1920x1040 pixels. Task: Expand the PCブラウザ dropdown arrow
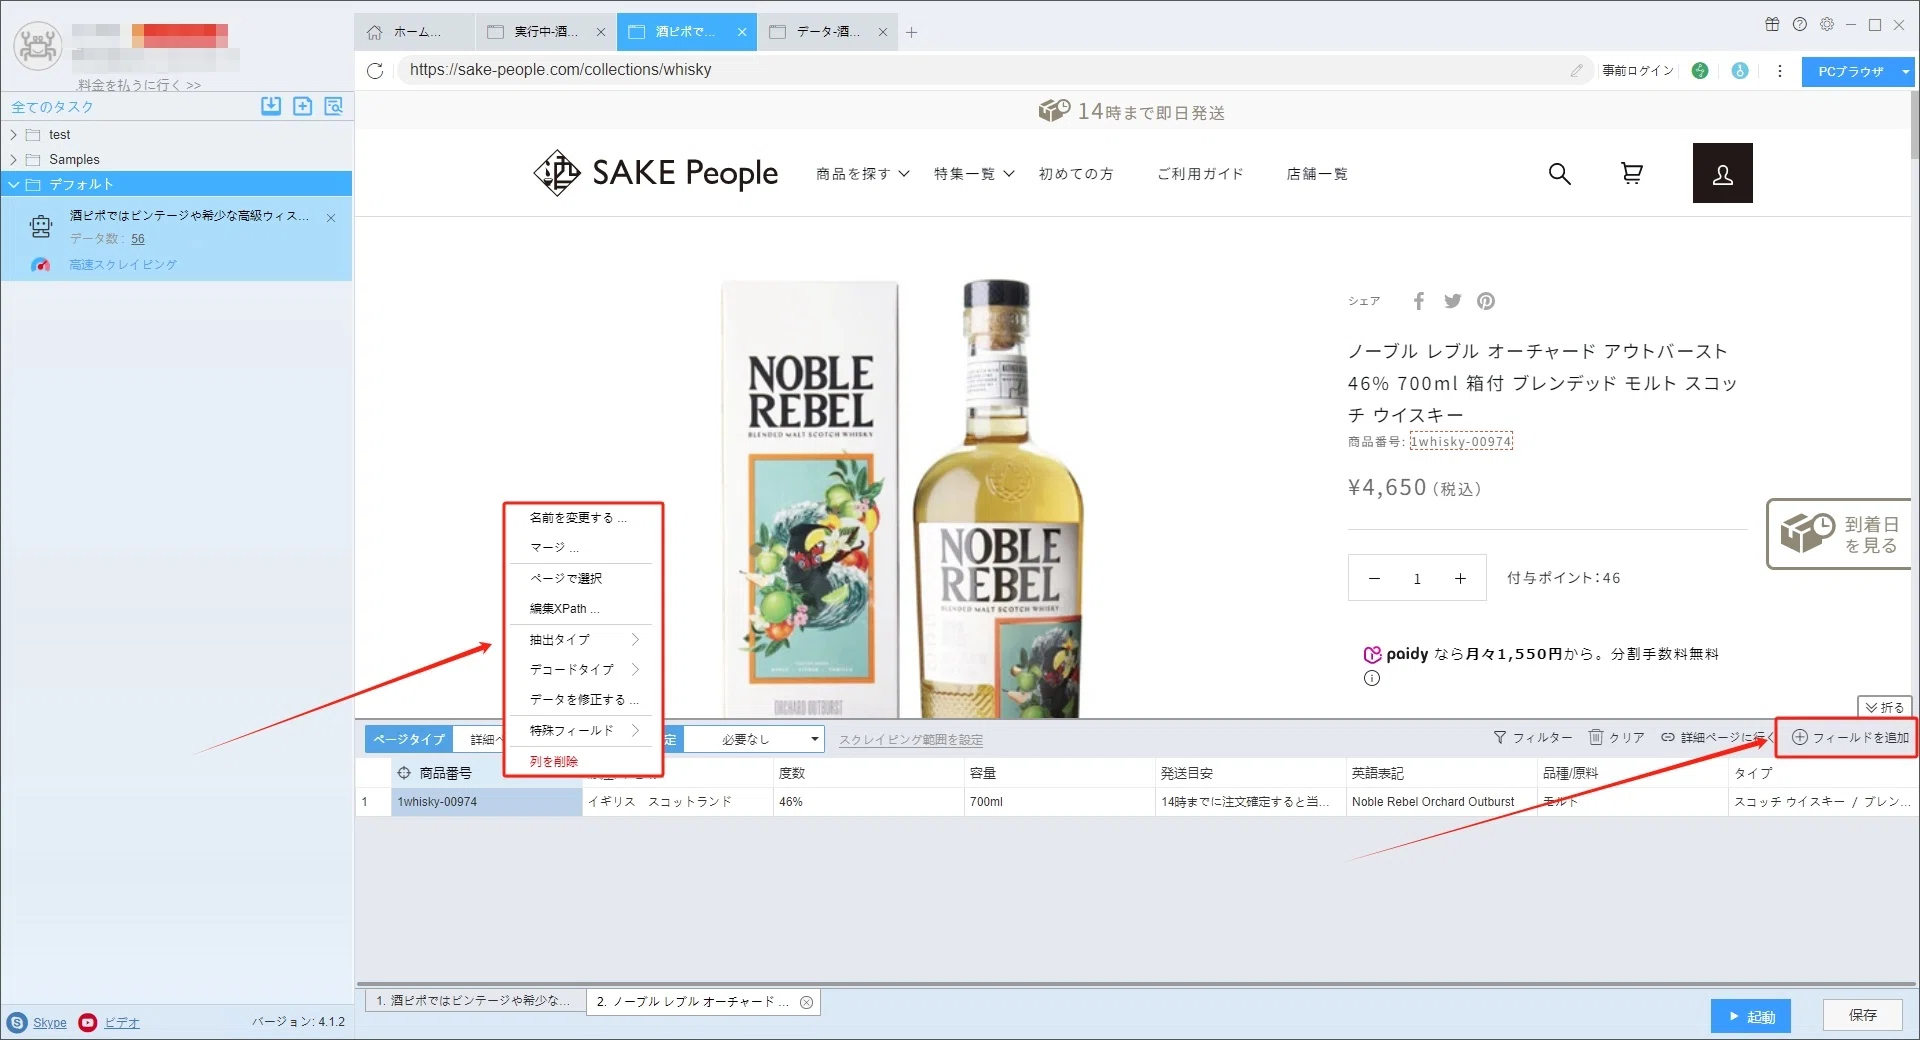1905,71
